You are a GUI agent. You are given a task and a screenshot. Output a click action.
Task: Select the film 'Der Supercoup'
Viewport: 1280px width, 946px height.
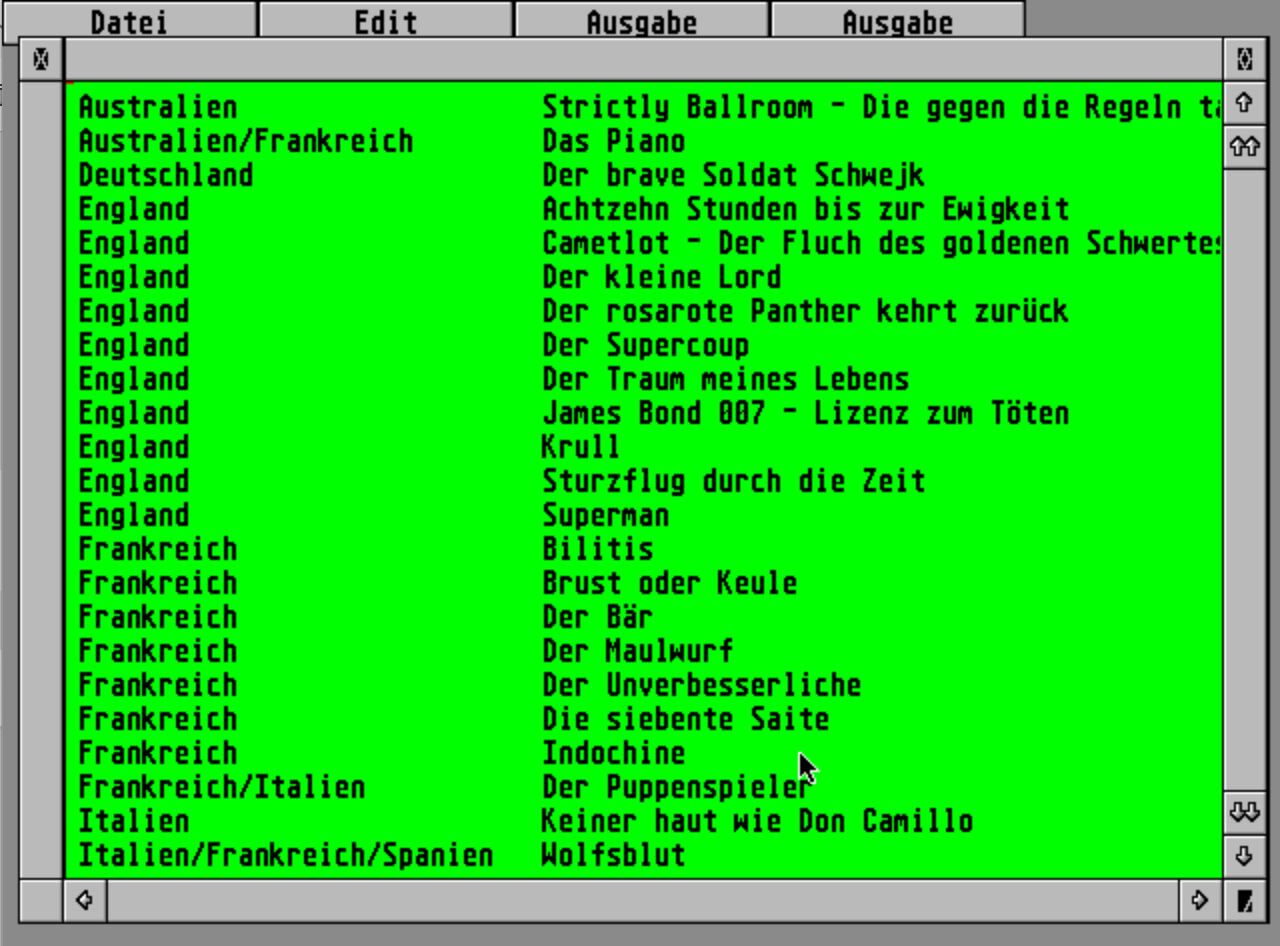click(x=645, y=345)
